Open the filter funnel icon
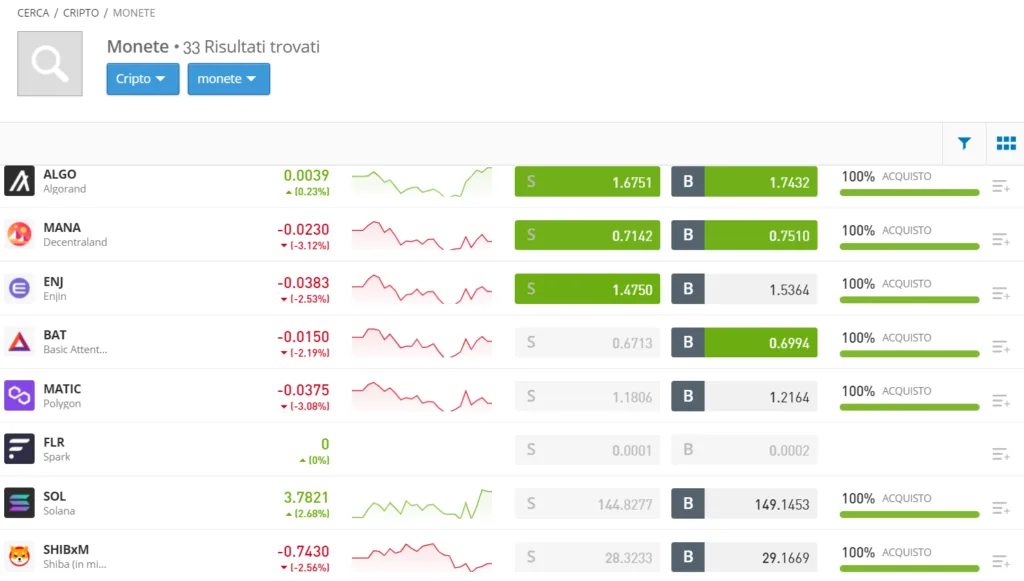Image resolution: width=1024 pixels, height=581 pixels. click(x=964, y=143)
